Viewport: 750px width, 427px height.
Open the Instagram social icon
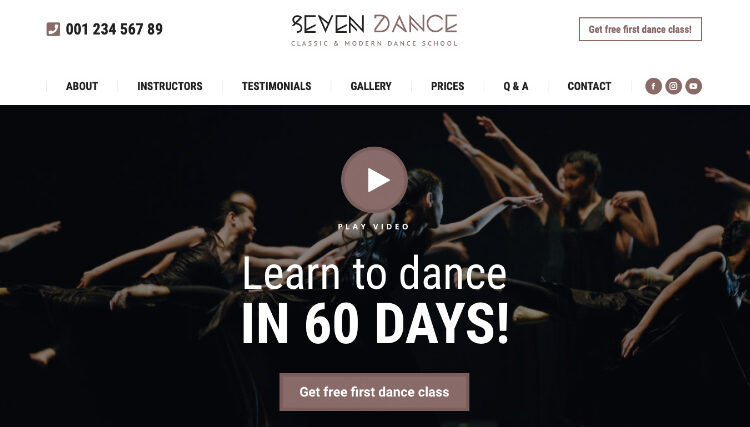pyautogui.click(x=673, y=86)
